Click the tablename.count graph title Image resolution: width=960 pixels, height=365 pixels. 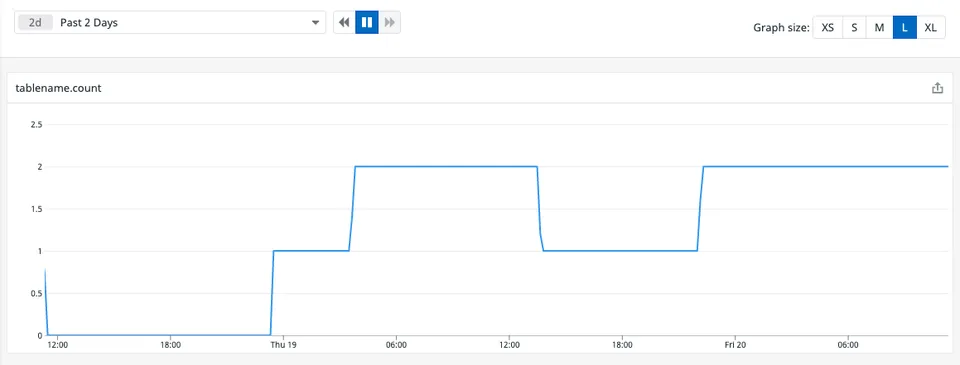pos(58,88)
